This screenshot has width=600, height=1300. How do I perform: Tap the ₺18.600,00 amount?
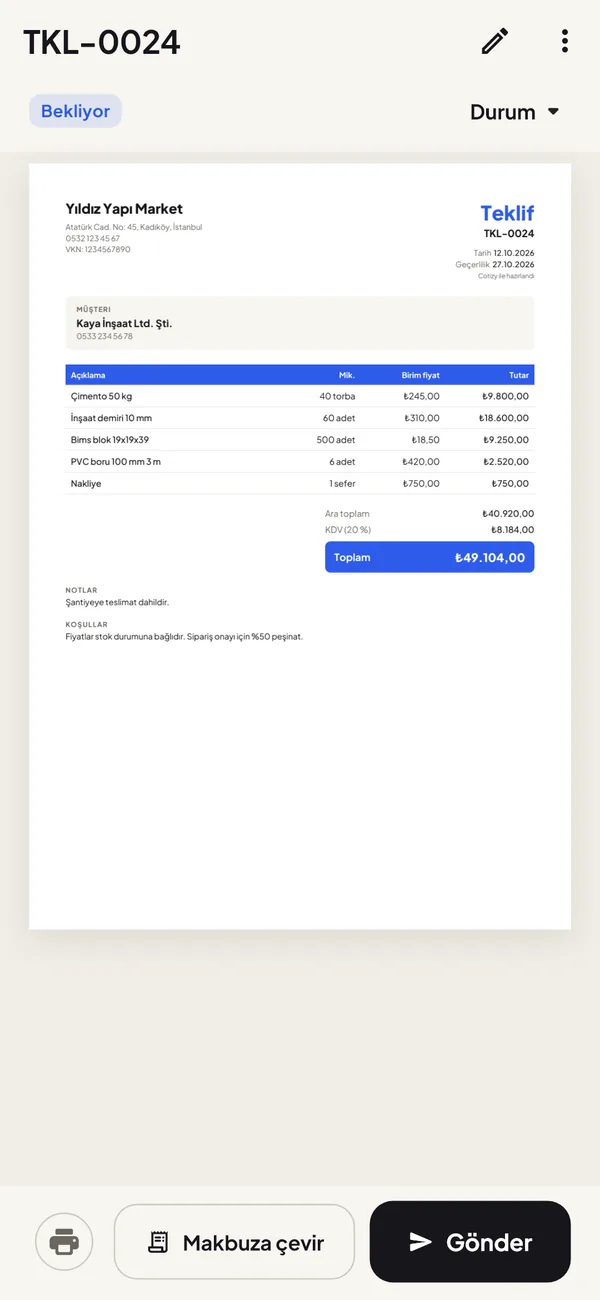503,418
